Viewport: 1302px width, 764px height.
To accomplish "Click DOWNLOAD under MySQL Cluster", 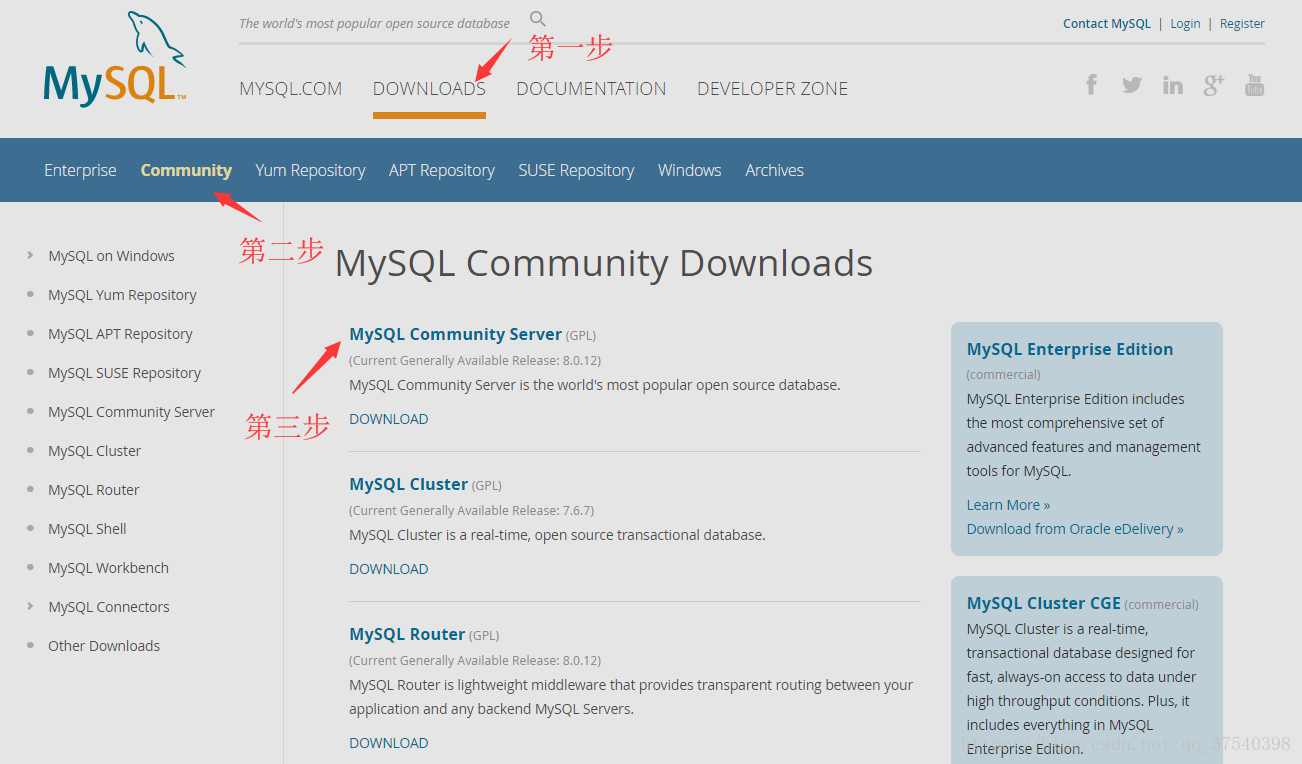I will 388,569.
